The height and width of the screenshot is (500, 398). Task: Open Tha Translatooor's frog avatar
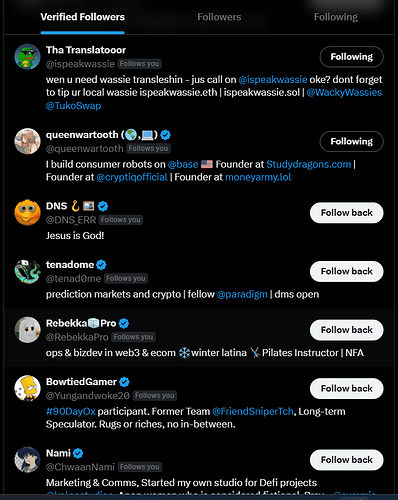tap(27, 57)
